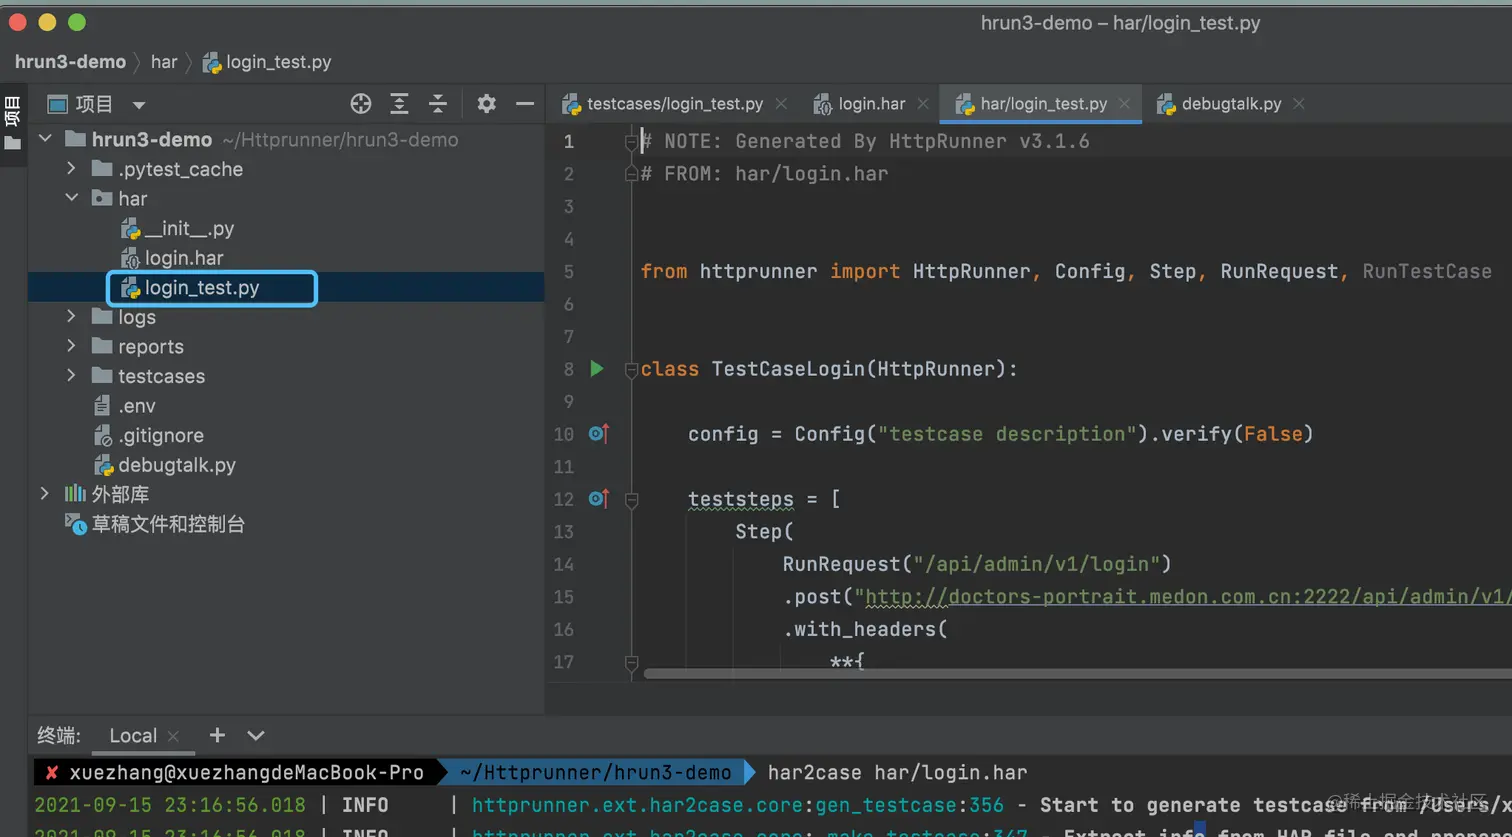Close the har/login_test.py editor tab
The width and height of the screenshot is (1512, 837).
[x=1124, y=103]
